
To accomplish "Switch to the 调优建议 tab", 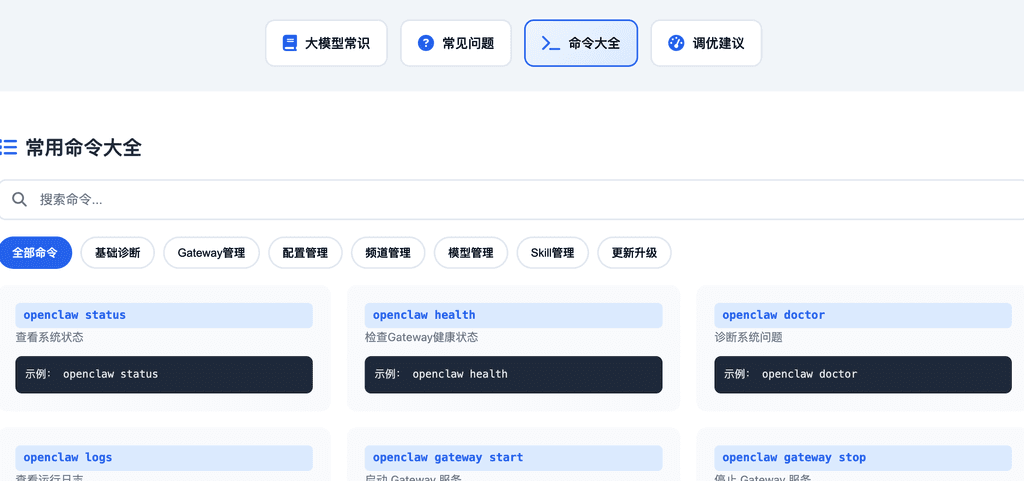I will (x=706, y=43).
